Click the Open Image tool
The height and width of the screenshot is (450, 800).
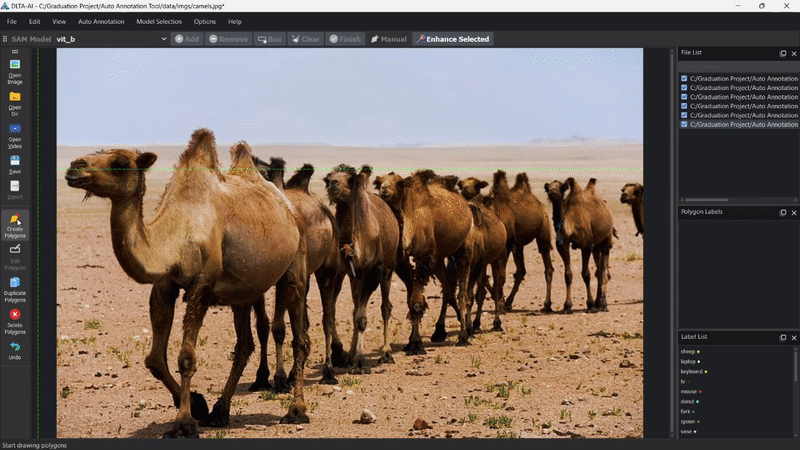15,72
